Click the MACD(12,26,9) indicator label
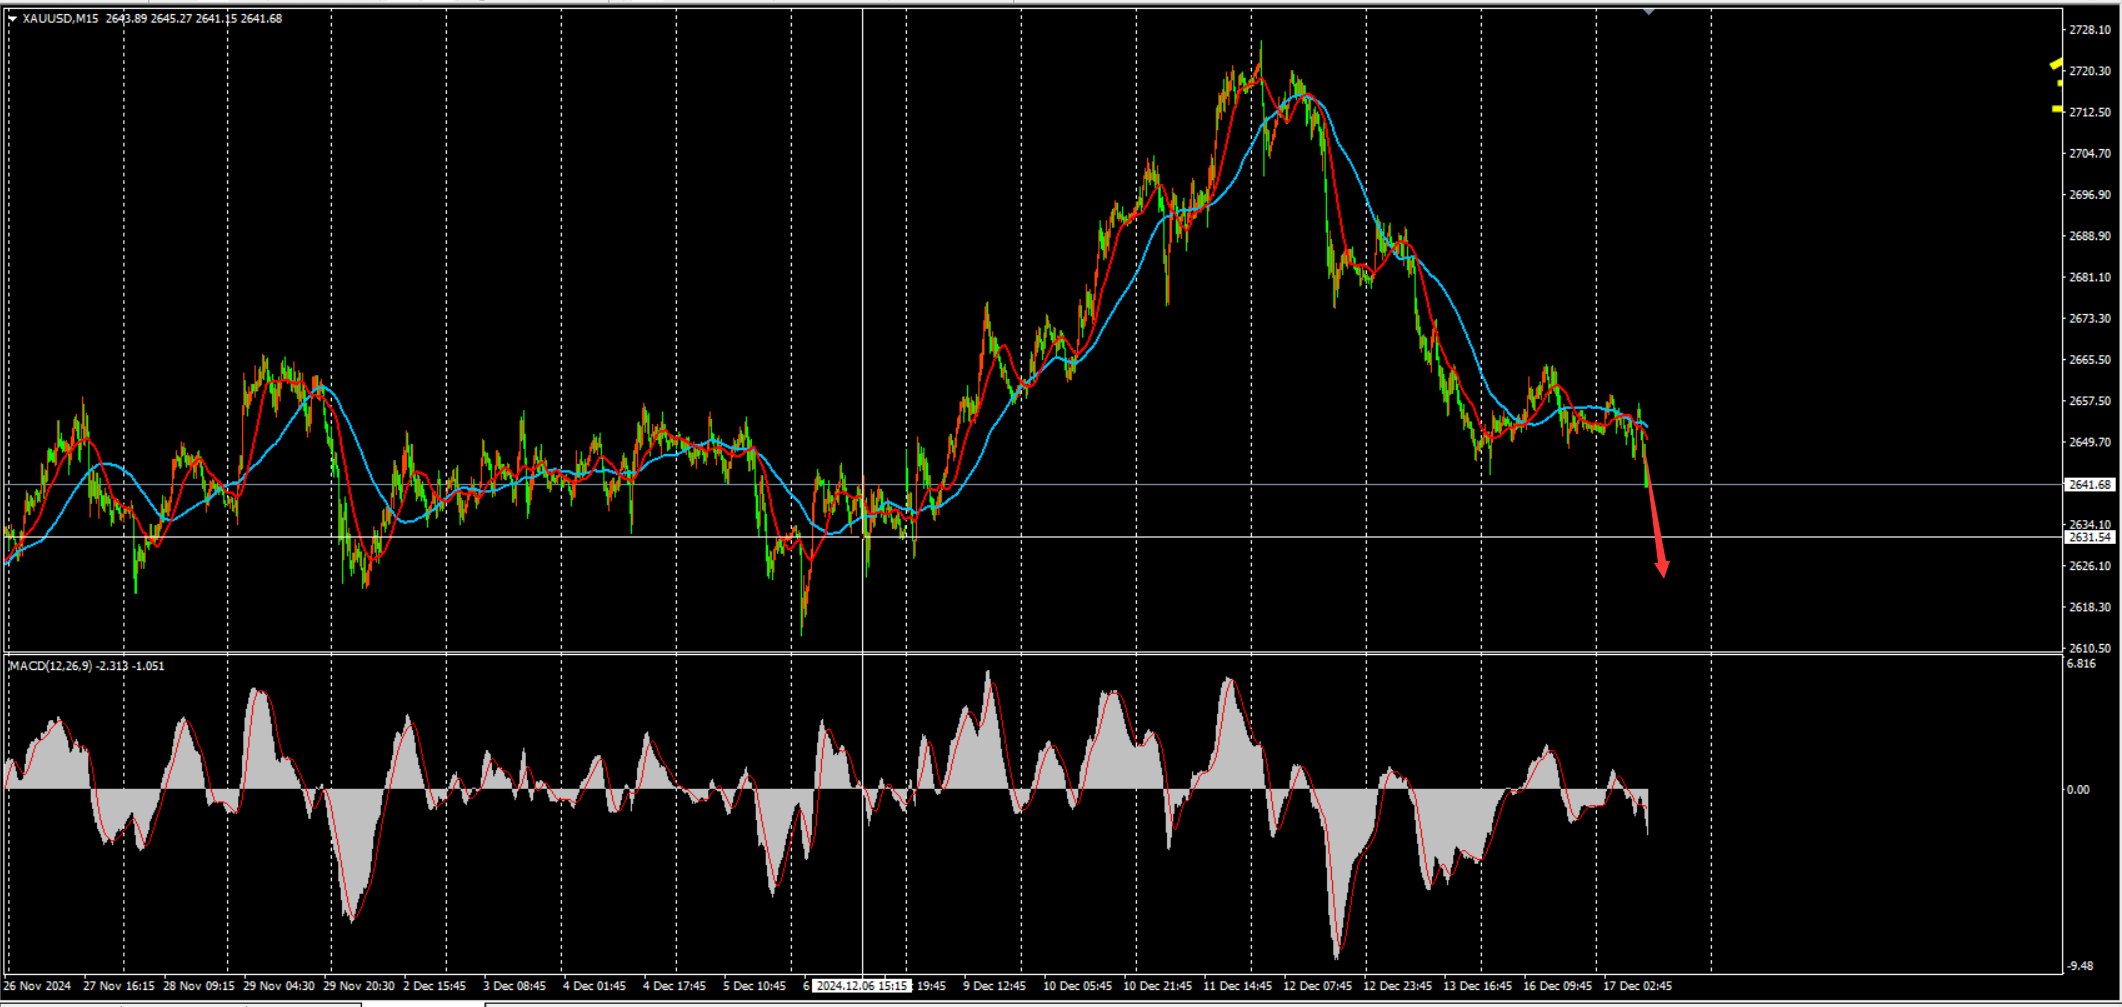This screenshot has width=2122, height=1007. click(50, 666)
